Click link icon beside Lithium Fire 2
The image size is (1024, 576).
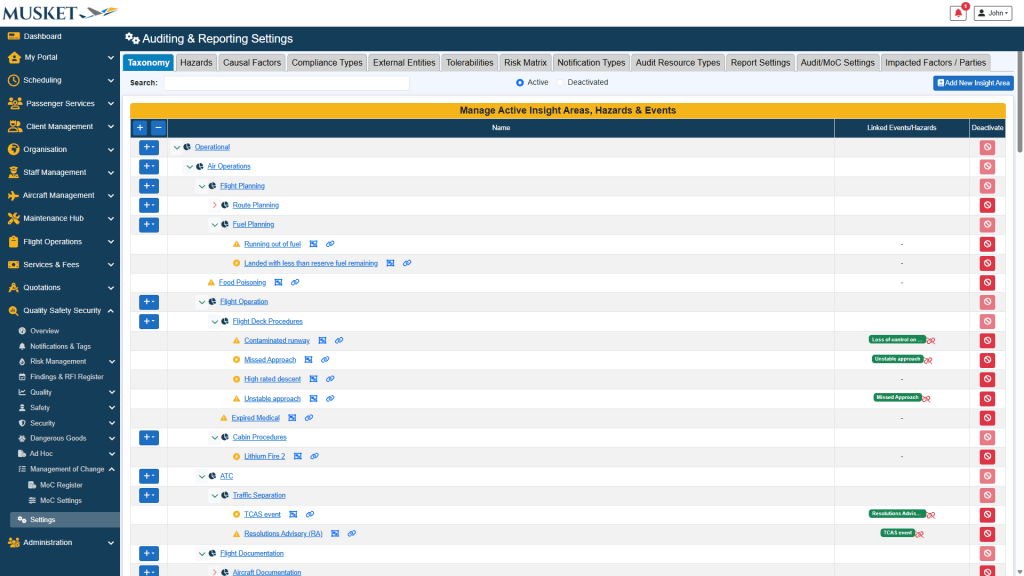tap(314, 456)
